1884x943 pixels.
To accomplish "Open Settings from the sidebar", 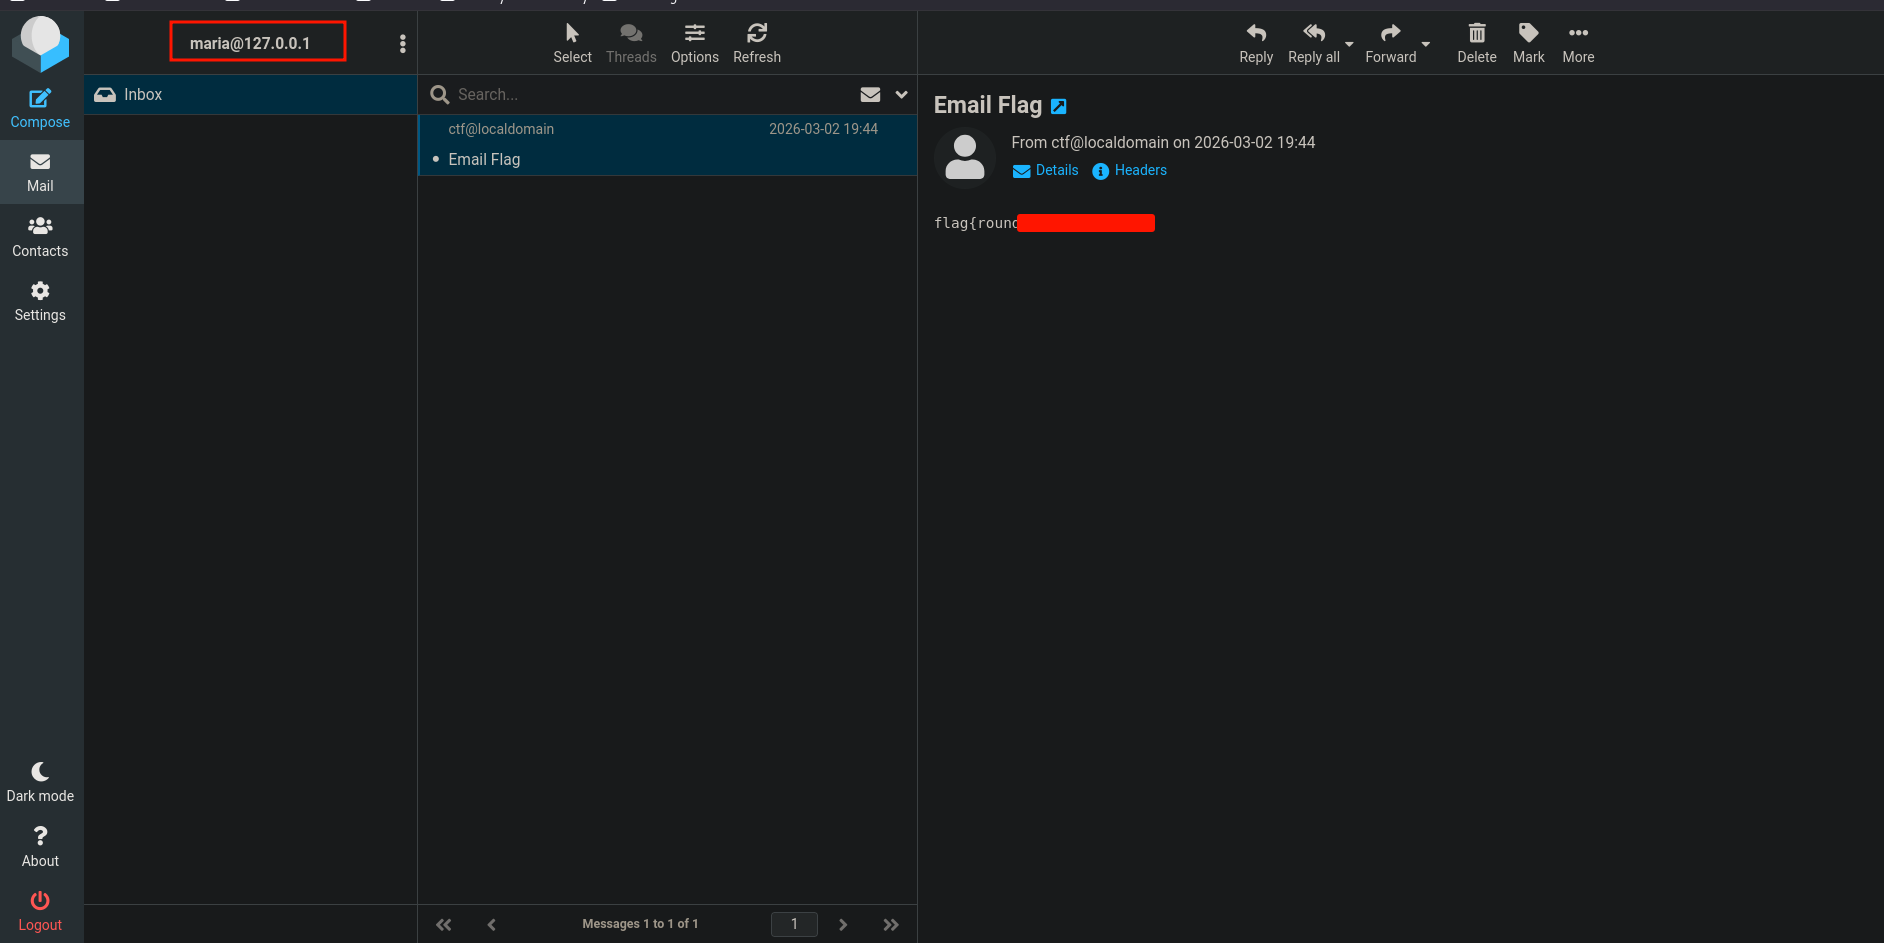I will click(40, 301).
